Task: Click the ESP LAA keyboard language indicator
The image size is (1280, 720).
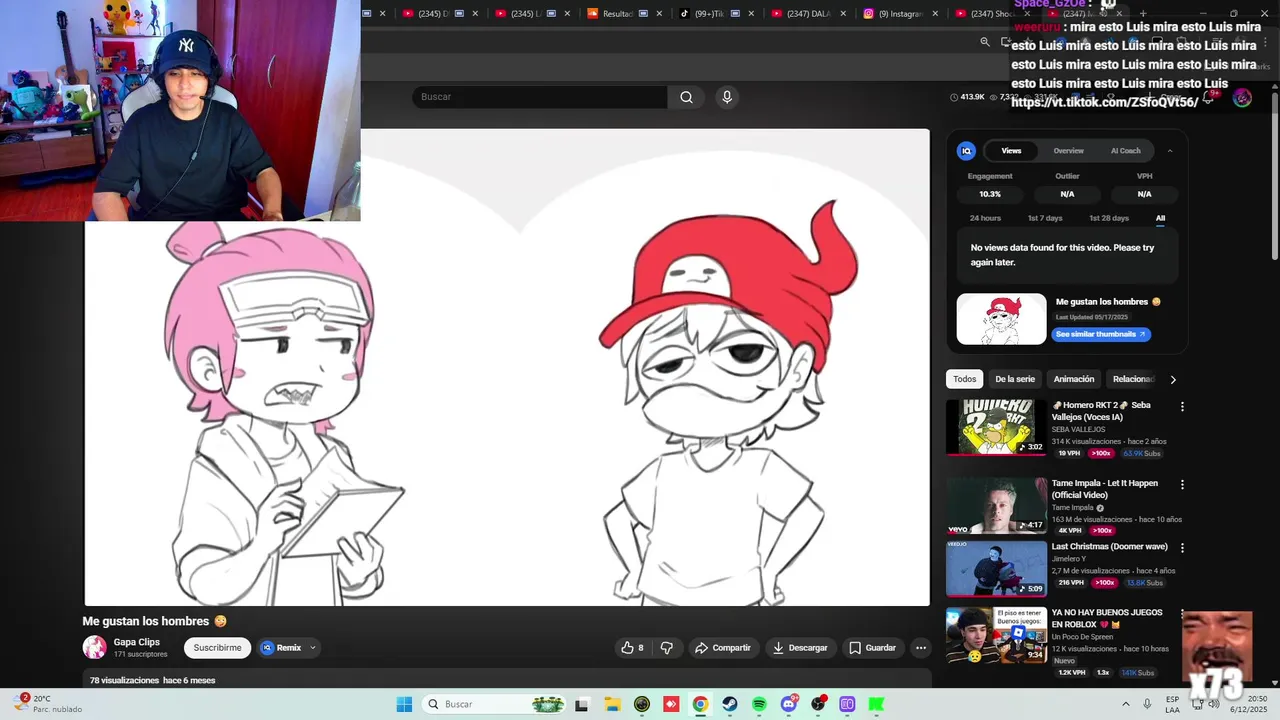Action: pos(1172,704)
